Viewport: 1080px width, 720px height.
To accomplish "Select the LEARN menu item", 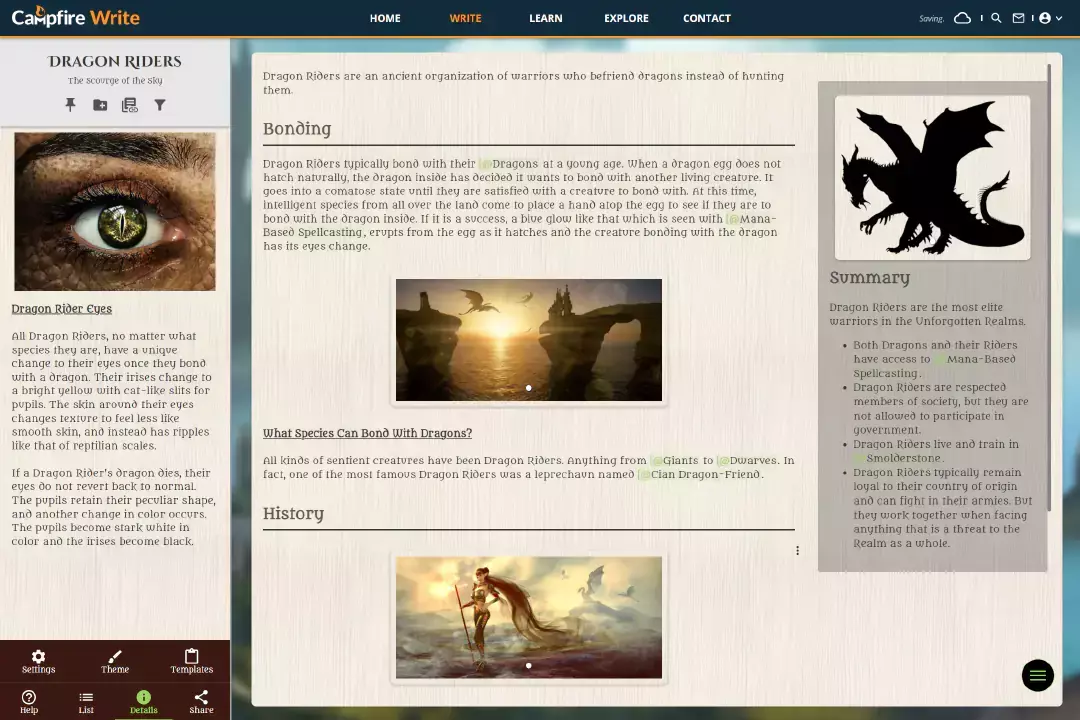I will 545,18.
